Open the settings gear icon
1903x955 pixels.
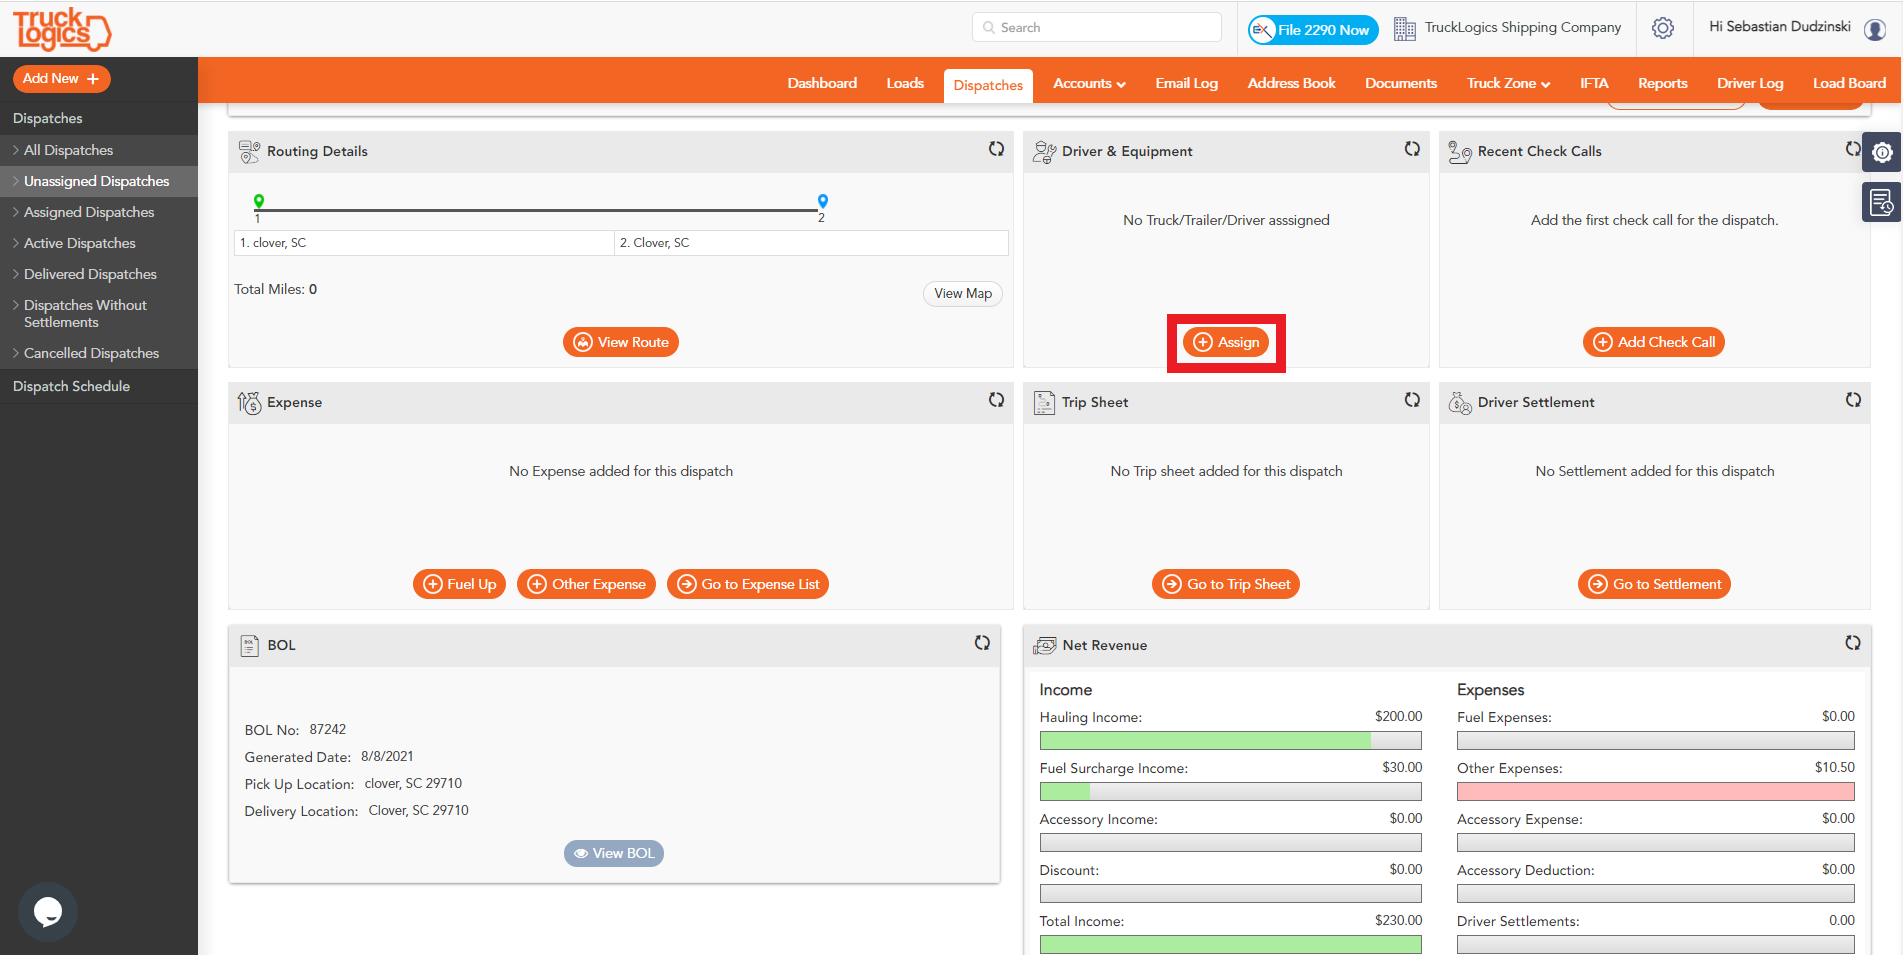coord(1663,28)
